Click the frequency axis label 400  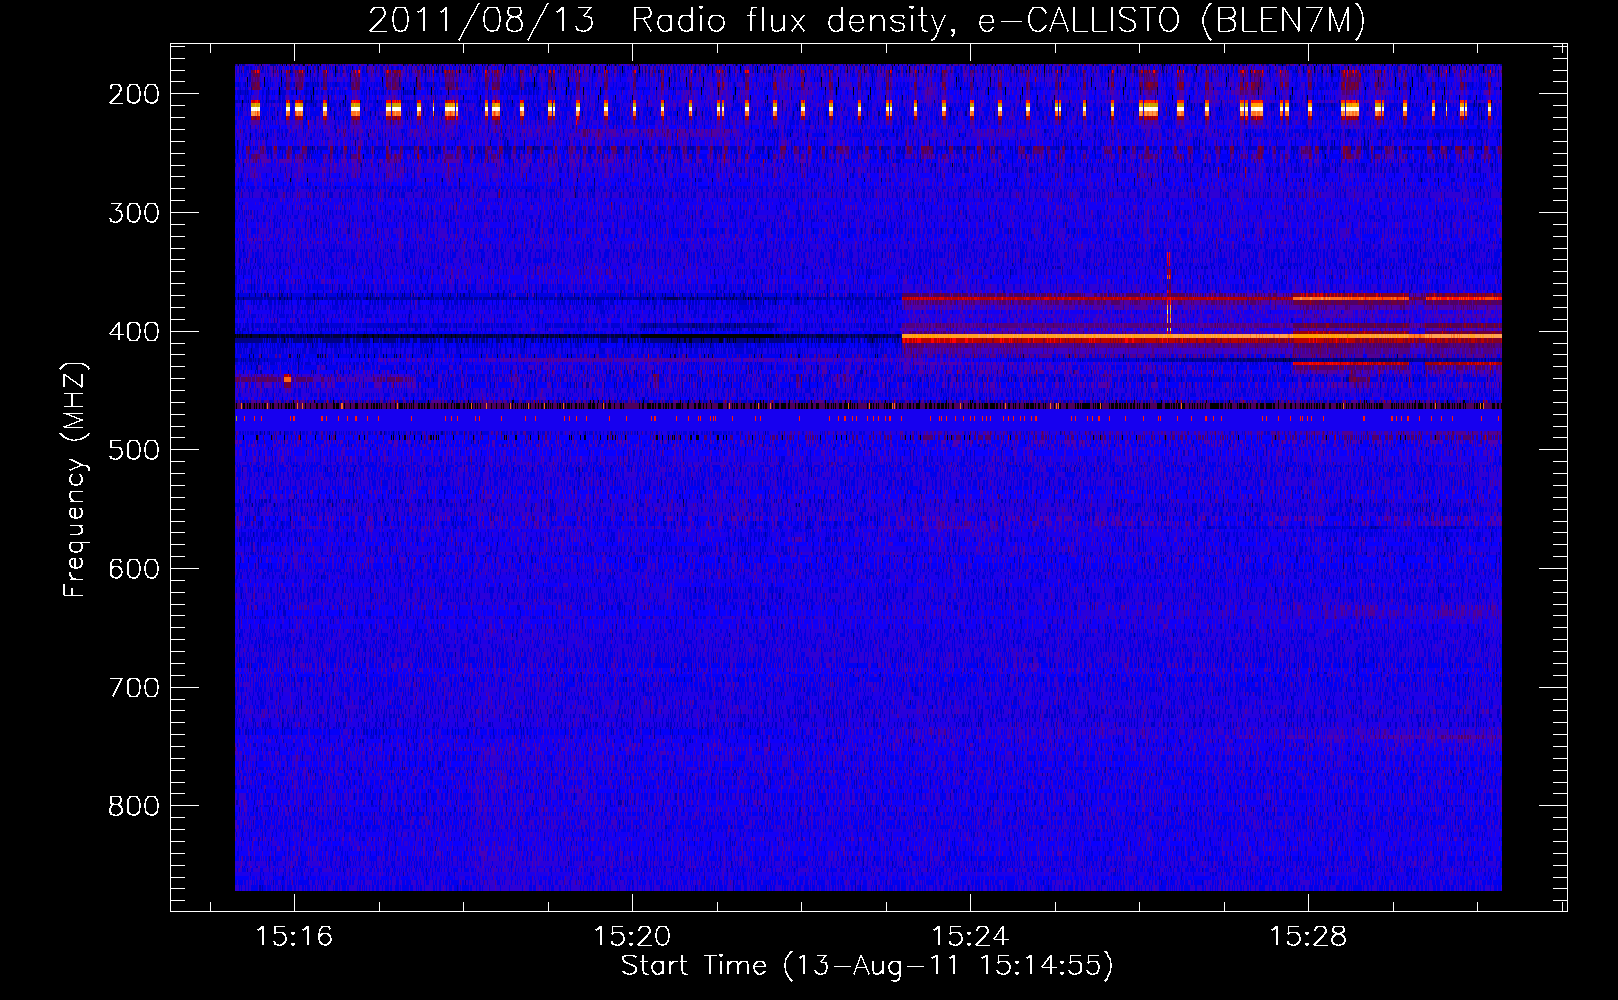(134, 332)
